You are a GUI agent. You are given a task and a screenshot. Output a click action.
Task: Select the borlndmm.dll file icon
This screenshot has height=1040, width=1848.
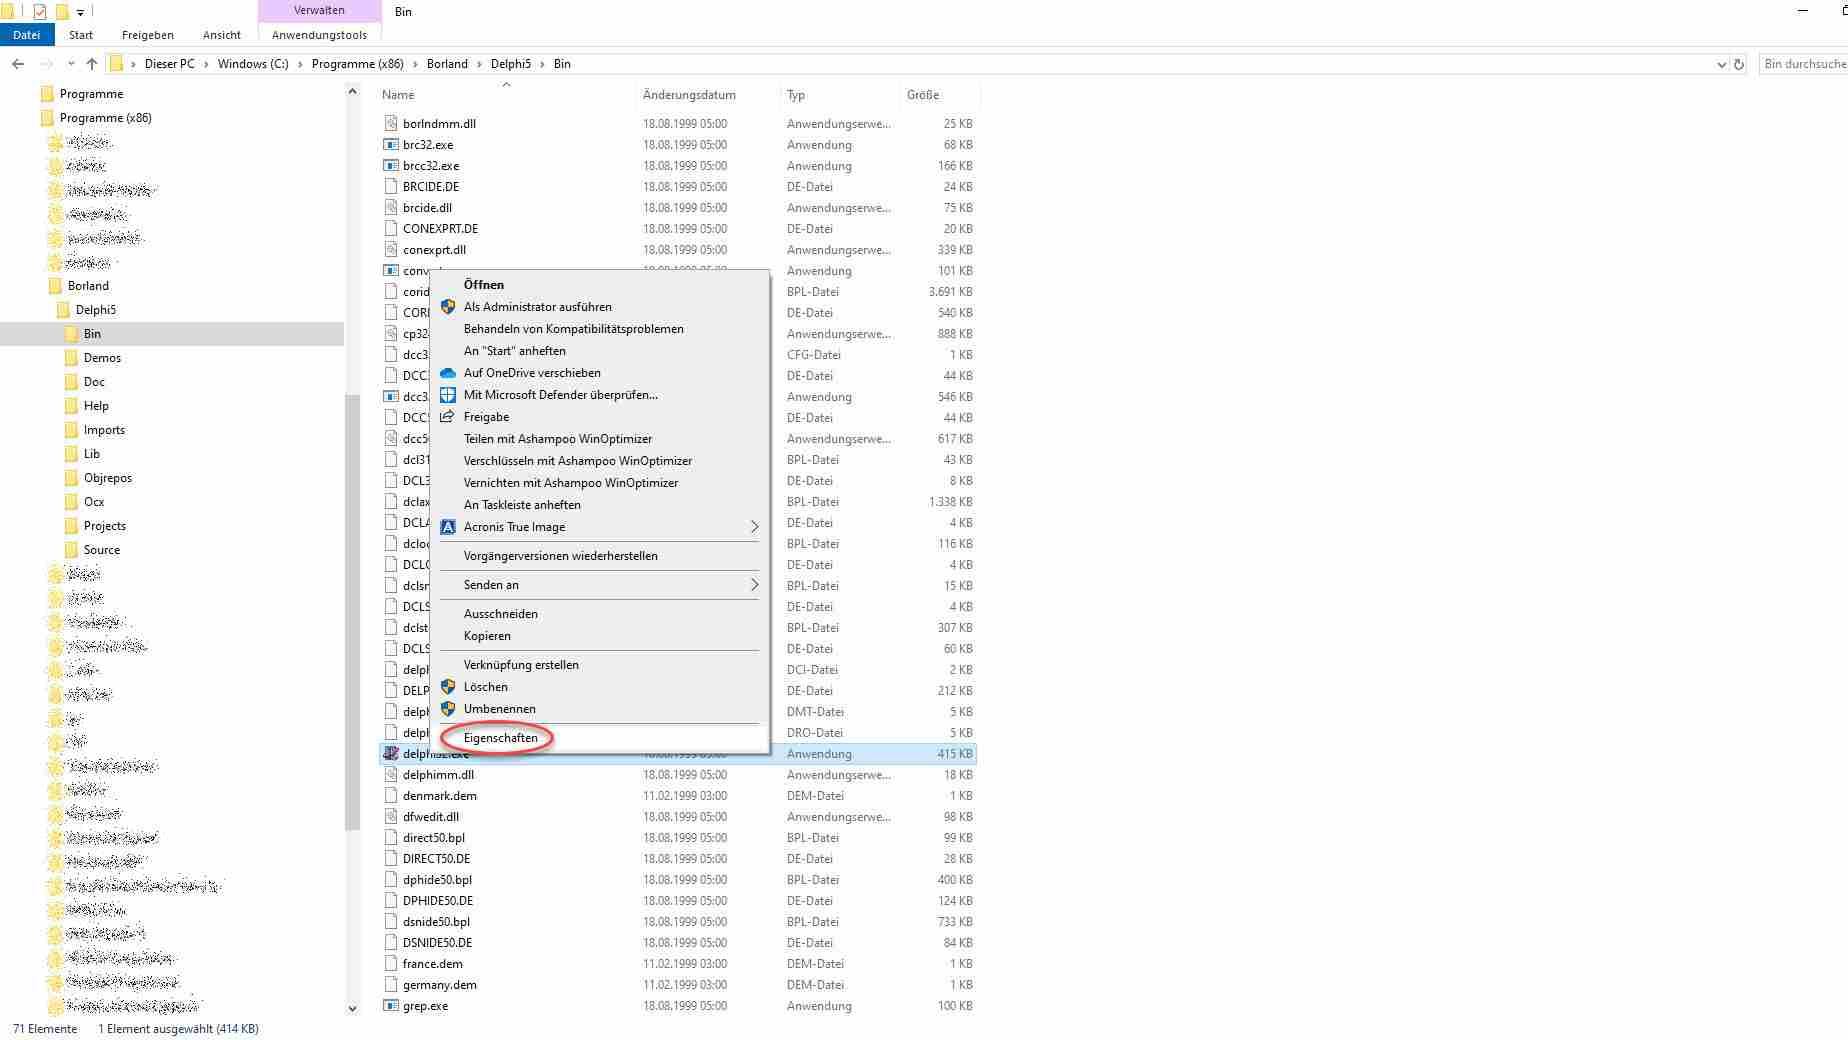(391, 124)
